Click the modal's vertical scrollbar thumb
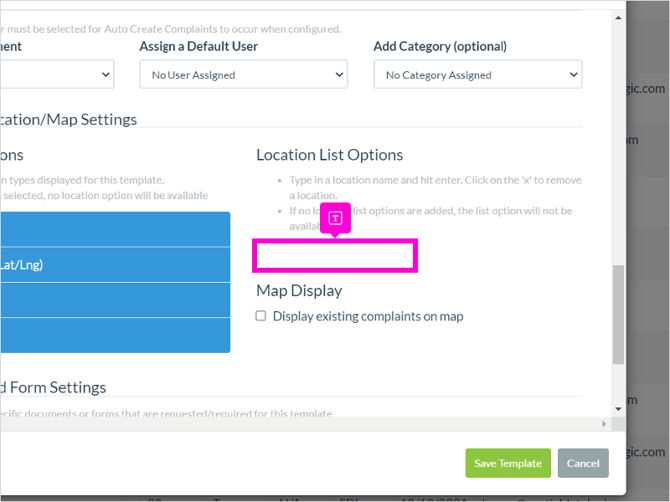 coord(618,314)
